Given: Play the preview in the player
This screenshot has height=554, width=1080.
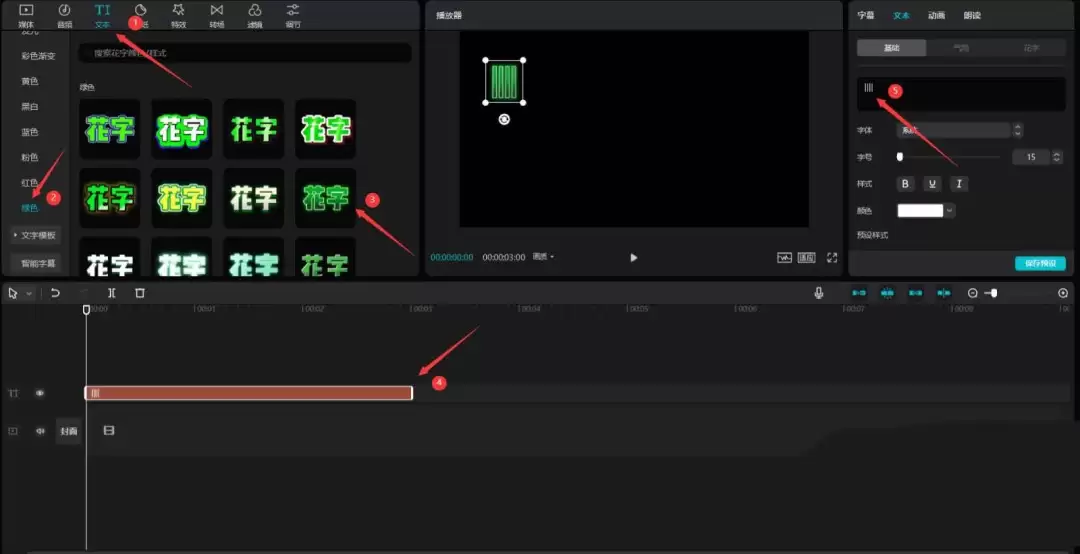Looking at the screenshot, I should point(634,257).
